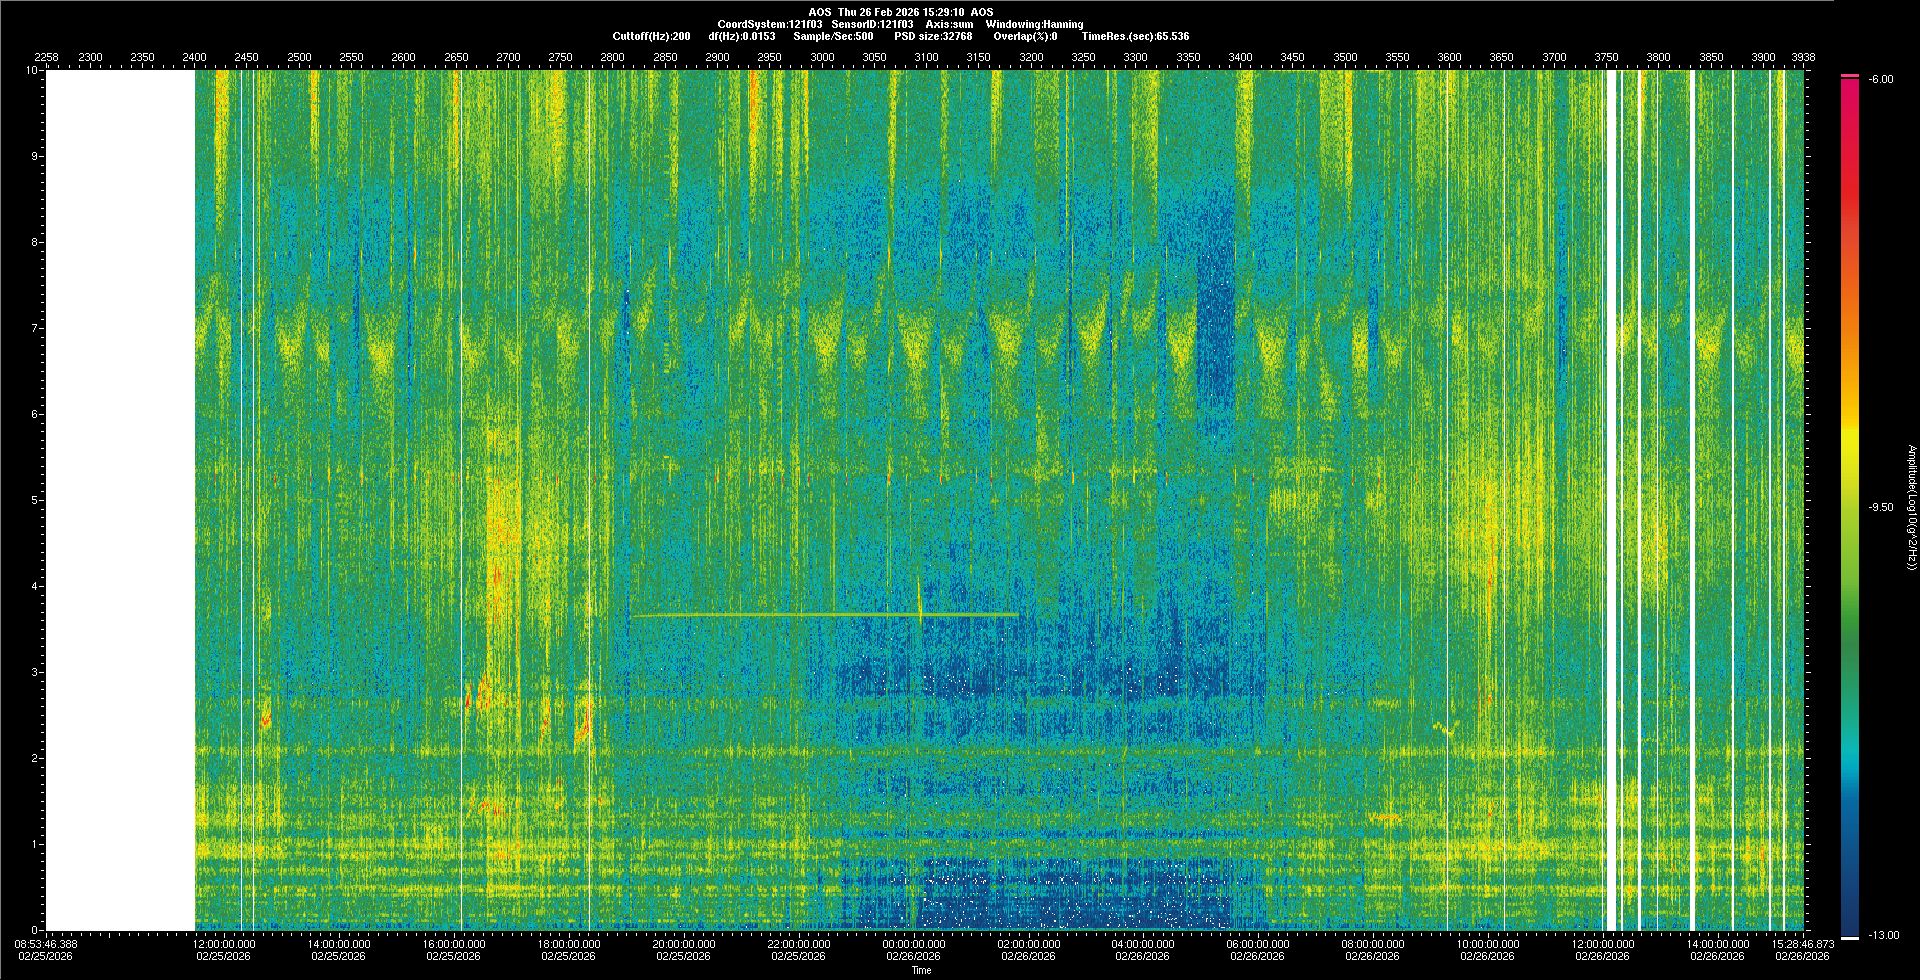Click the Windowing:Hanning header text

pos(1034,24)
